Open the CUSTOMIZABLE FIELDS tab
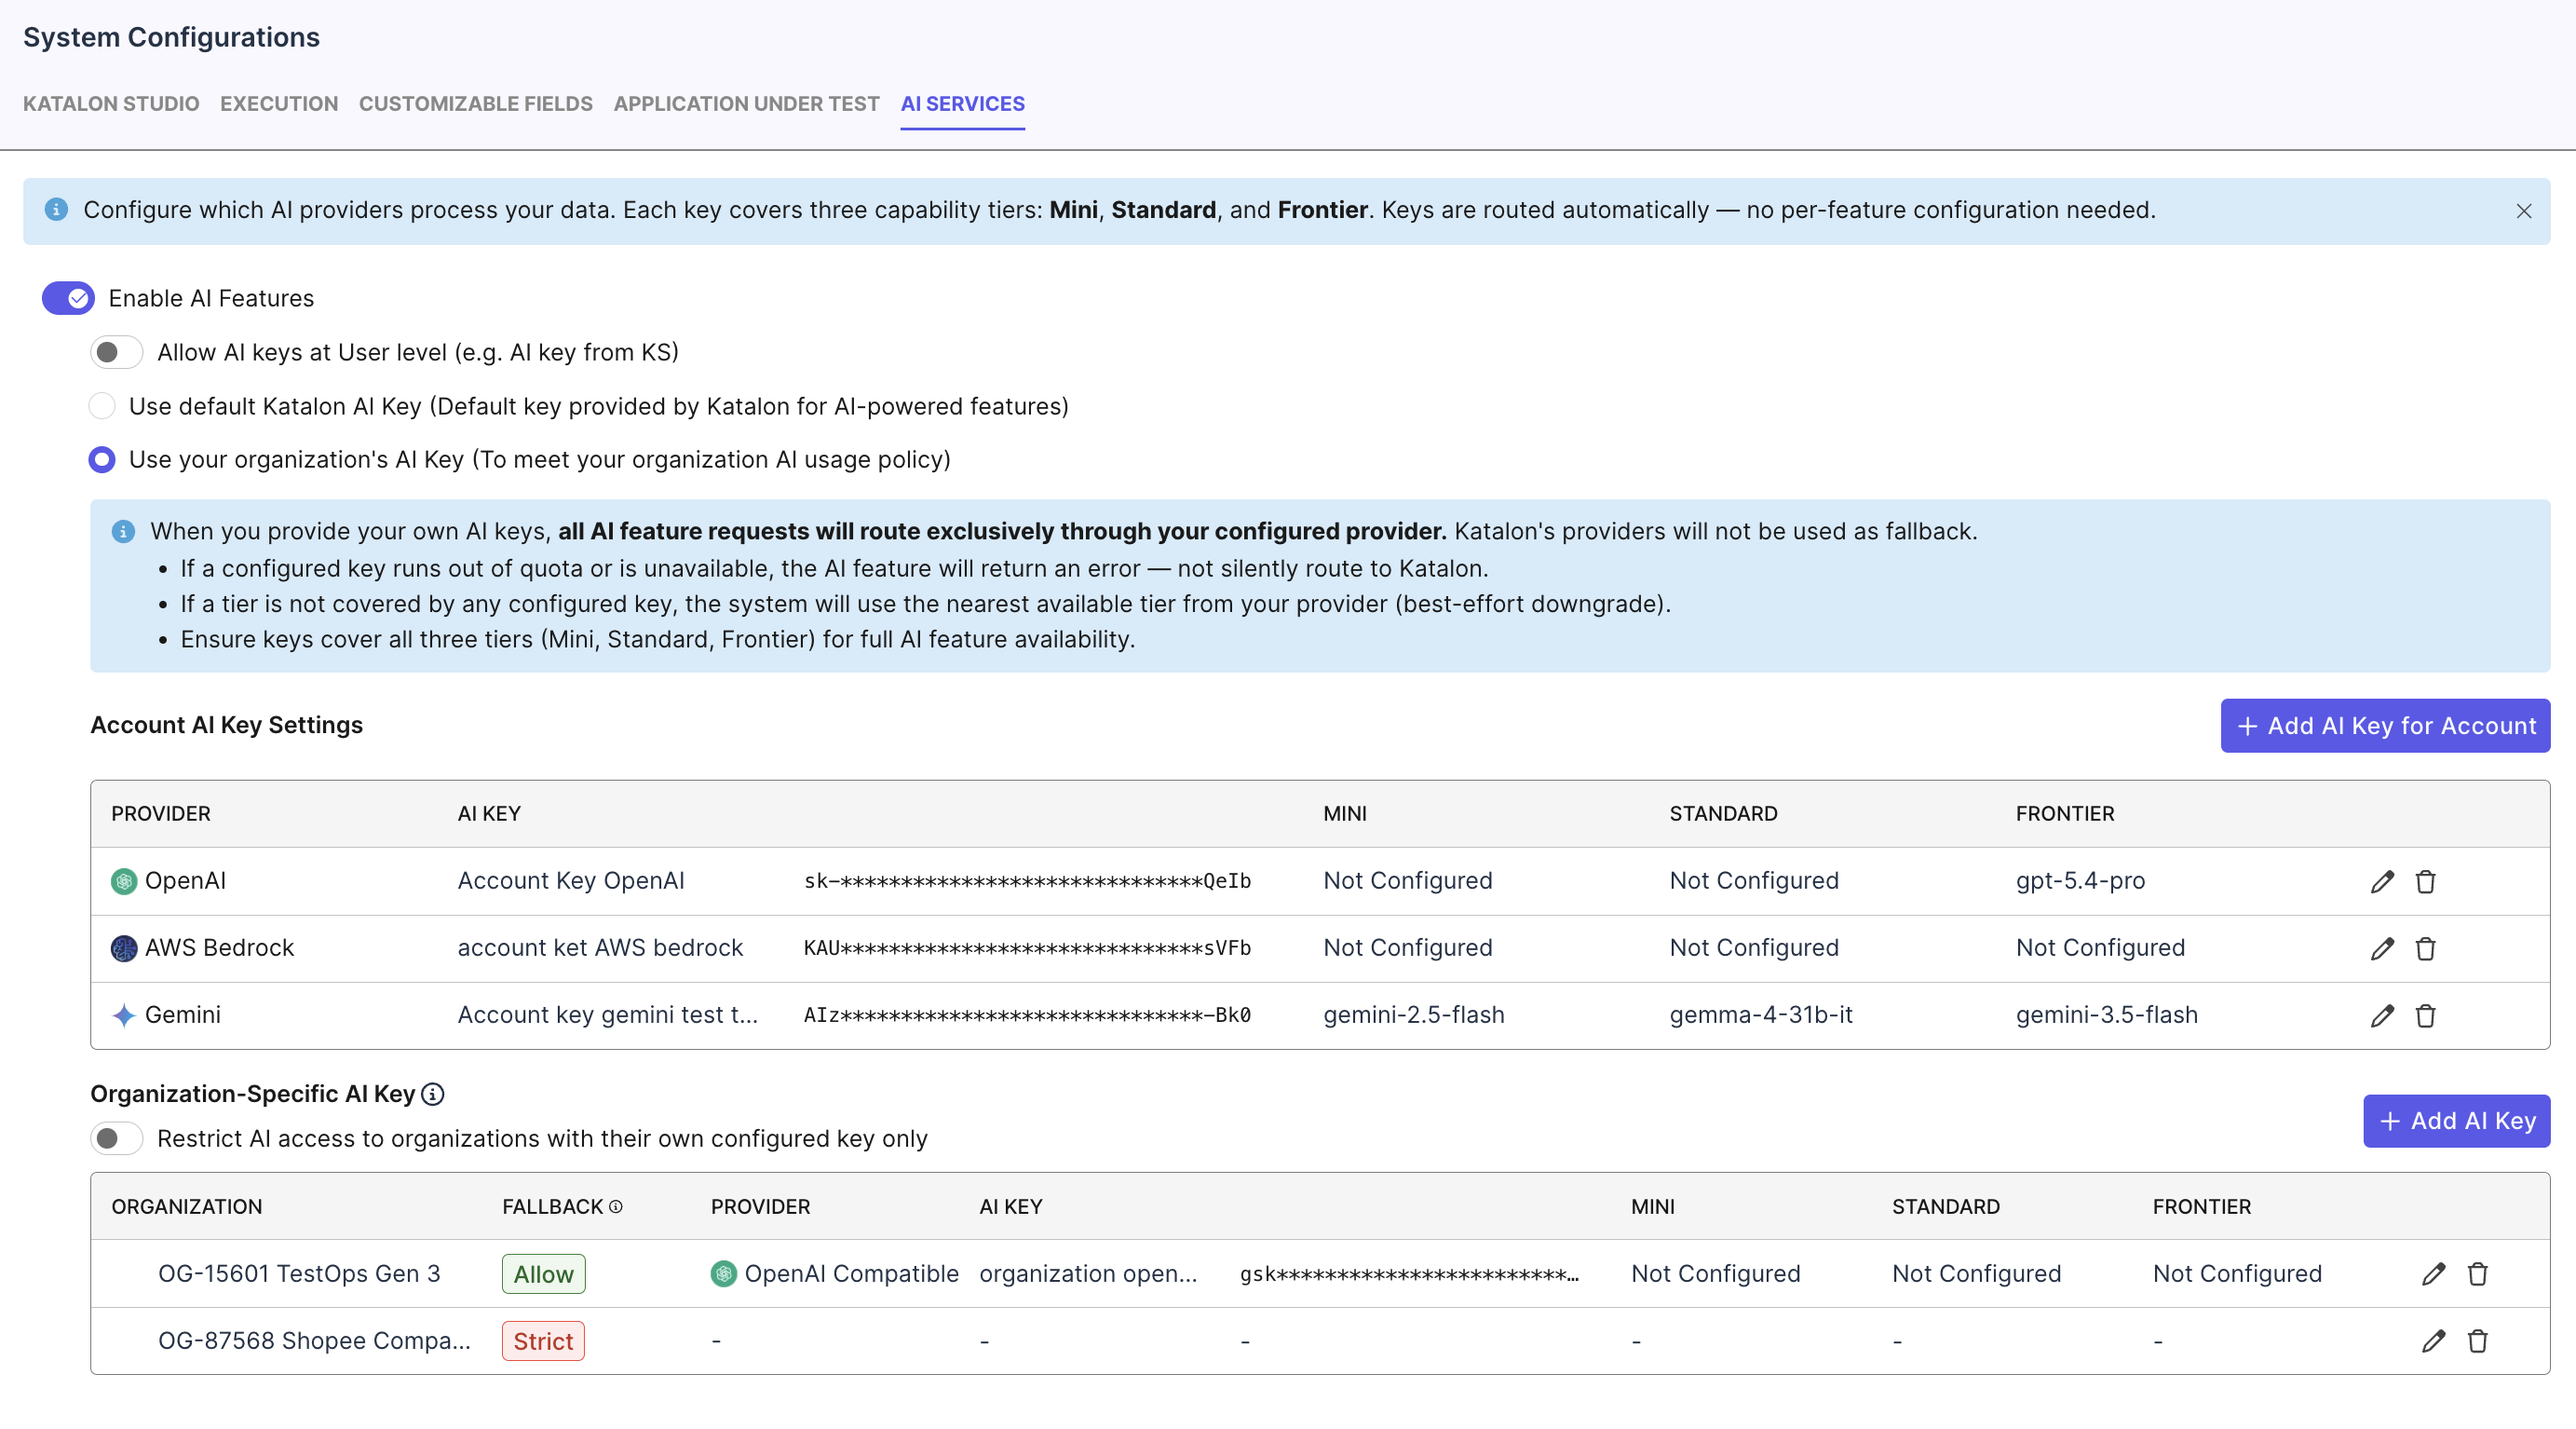This screenshot has height=1429, width=2576. click(476, 104)
